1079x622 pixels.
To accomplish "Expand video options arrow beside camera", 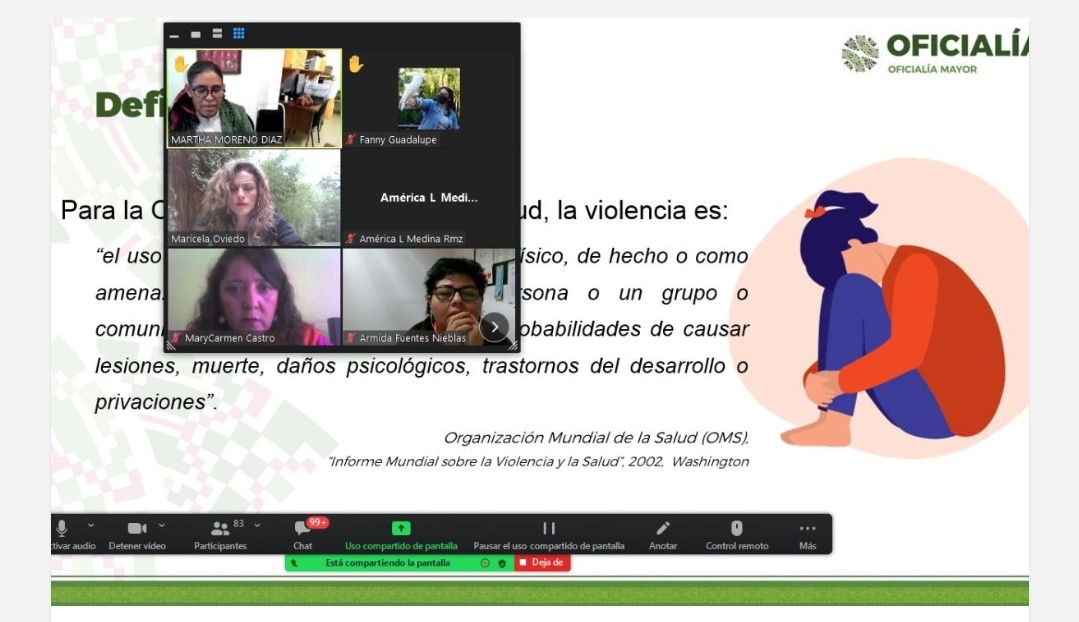I will coord(162,525).
